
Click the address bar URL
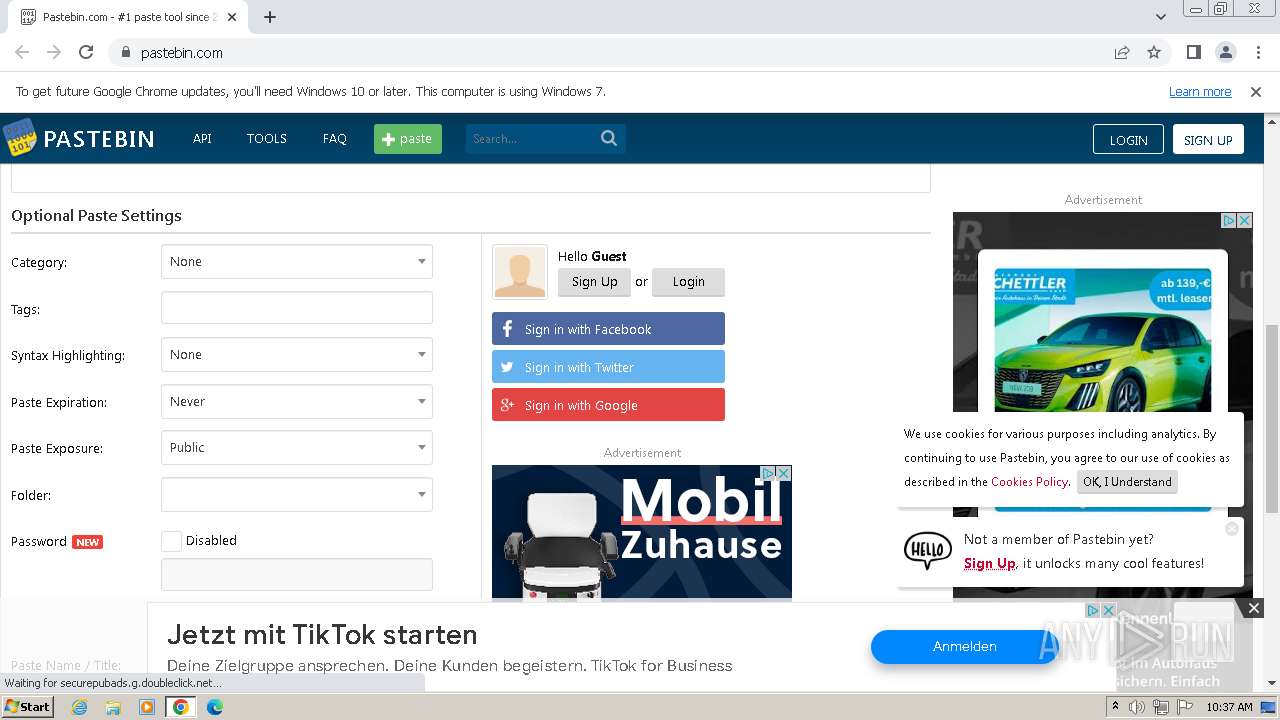coord(182,52)
